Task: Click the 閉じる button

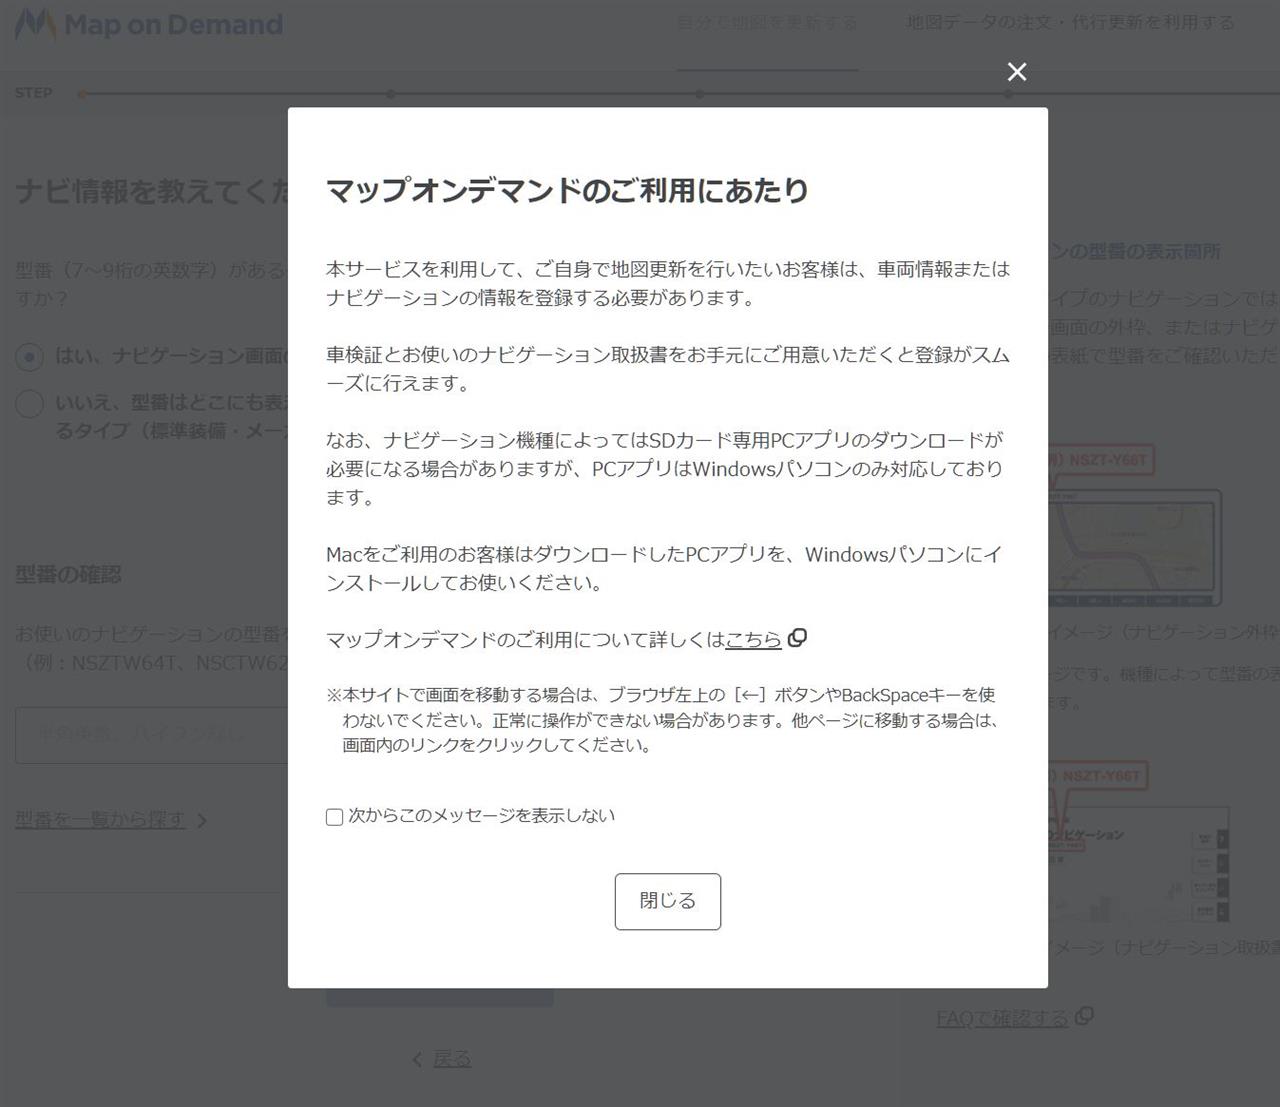Action: 668,901
